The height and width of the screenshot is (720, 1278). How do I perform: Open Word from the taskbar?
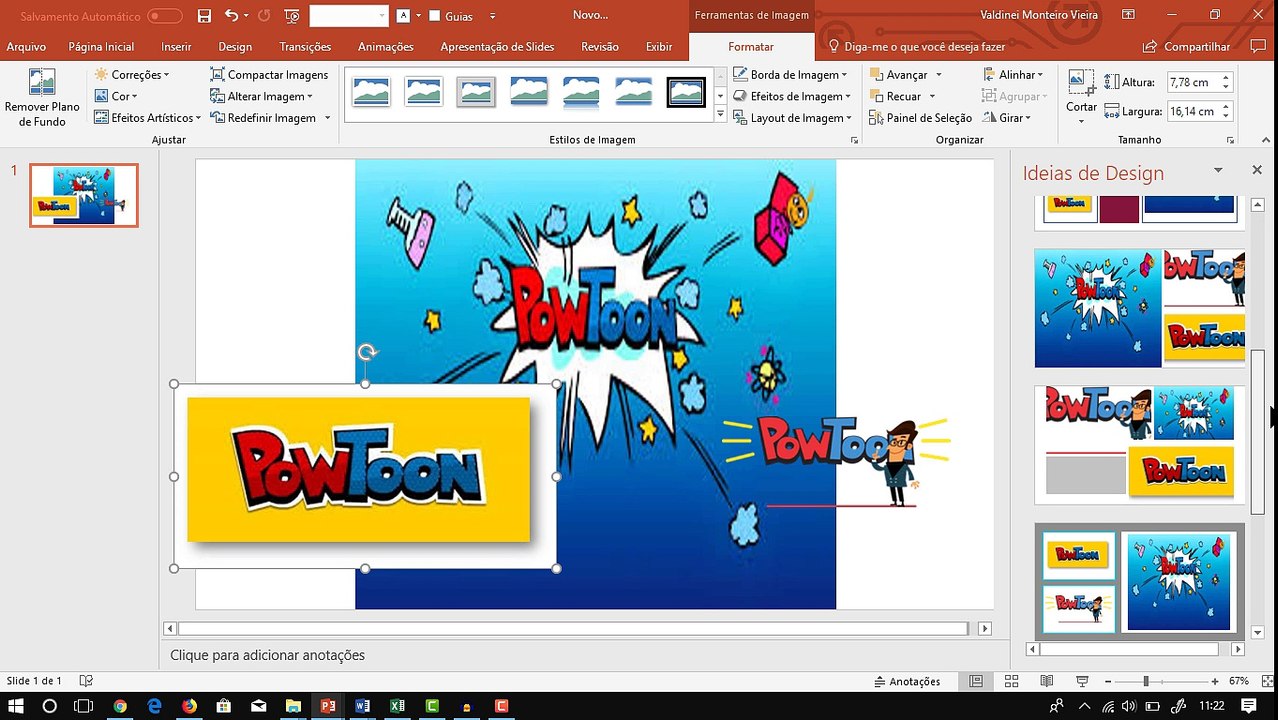coord(362,706)
